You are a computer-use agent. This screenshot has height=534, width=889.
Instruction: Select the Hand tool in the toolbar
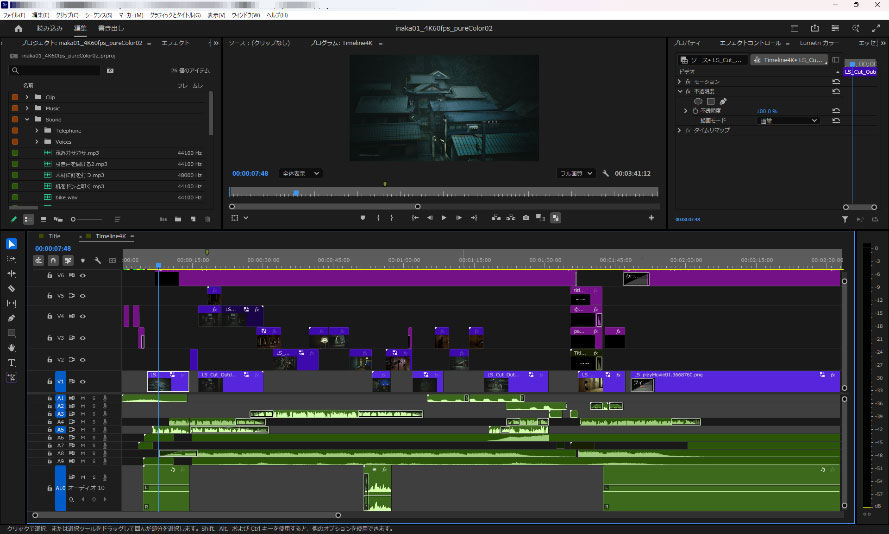coord(12,348)
